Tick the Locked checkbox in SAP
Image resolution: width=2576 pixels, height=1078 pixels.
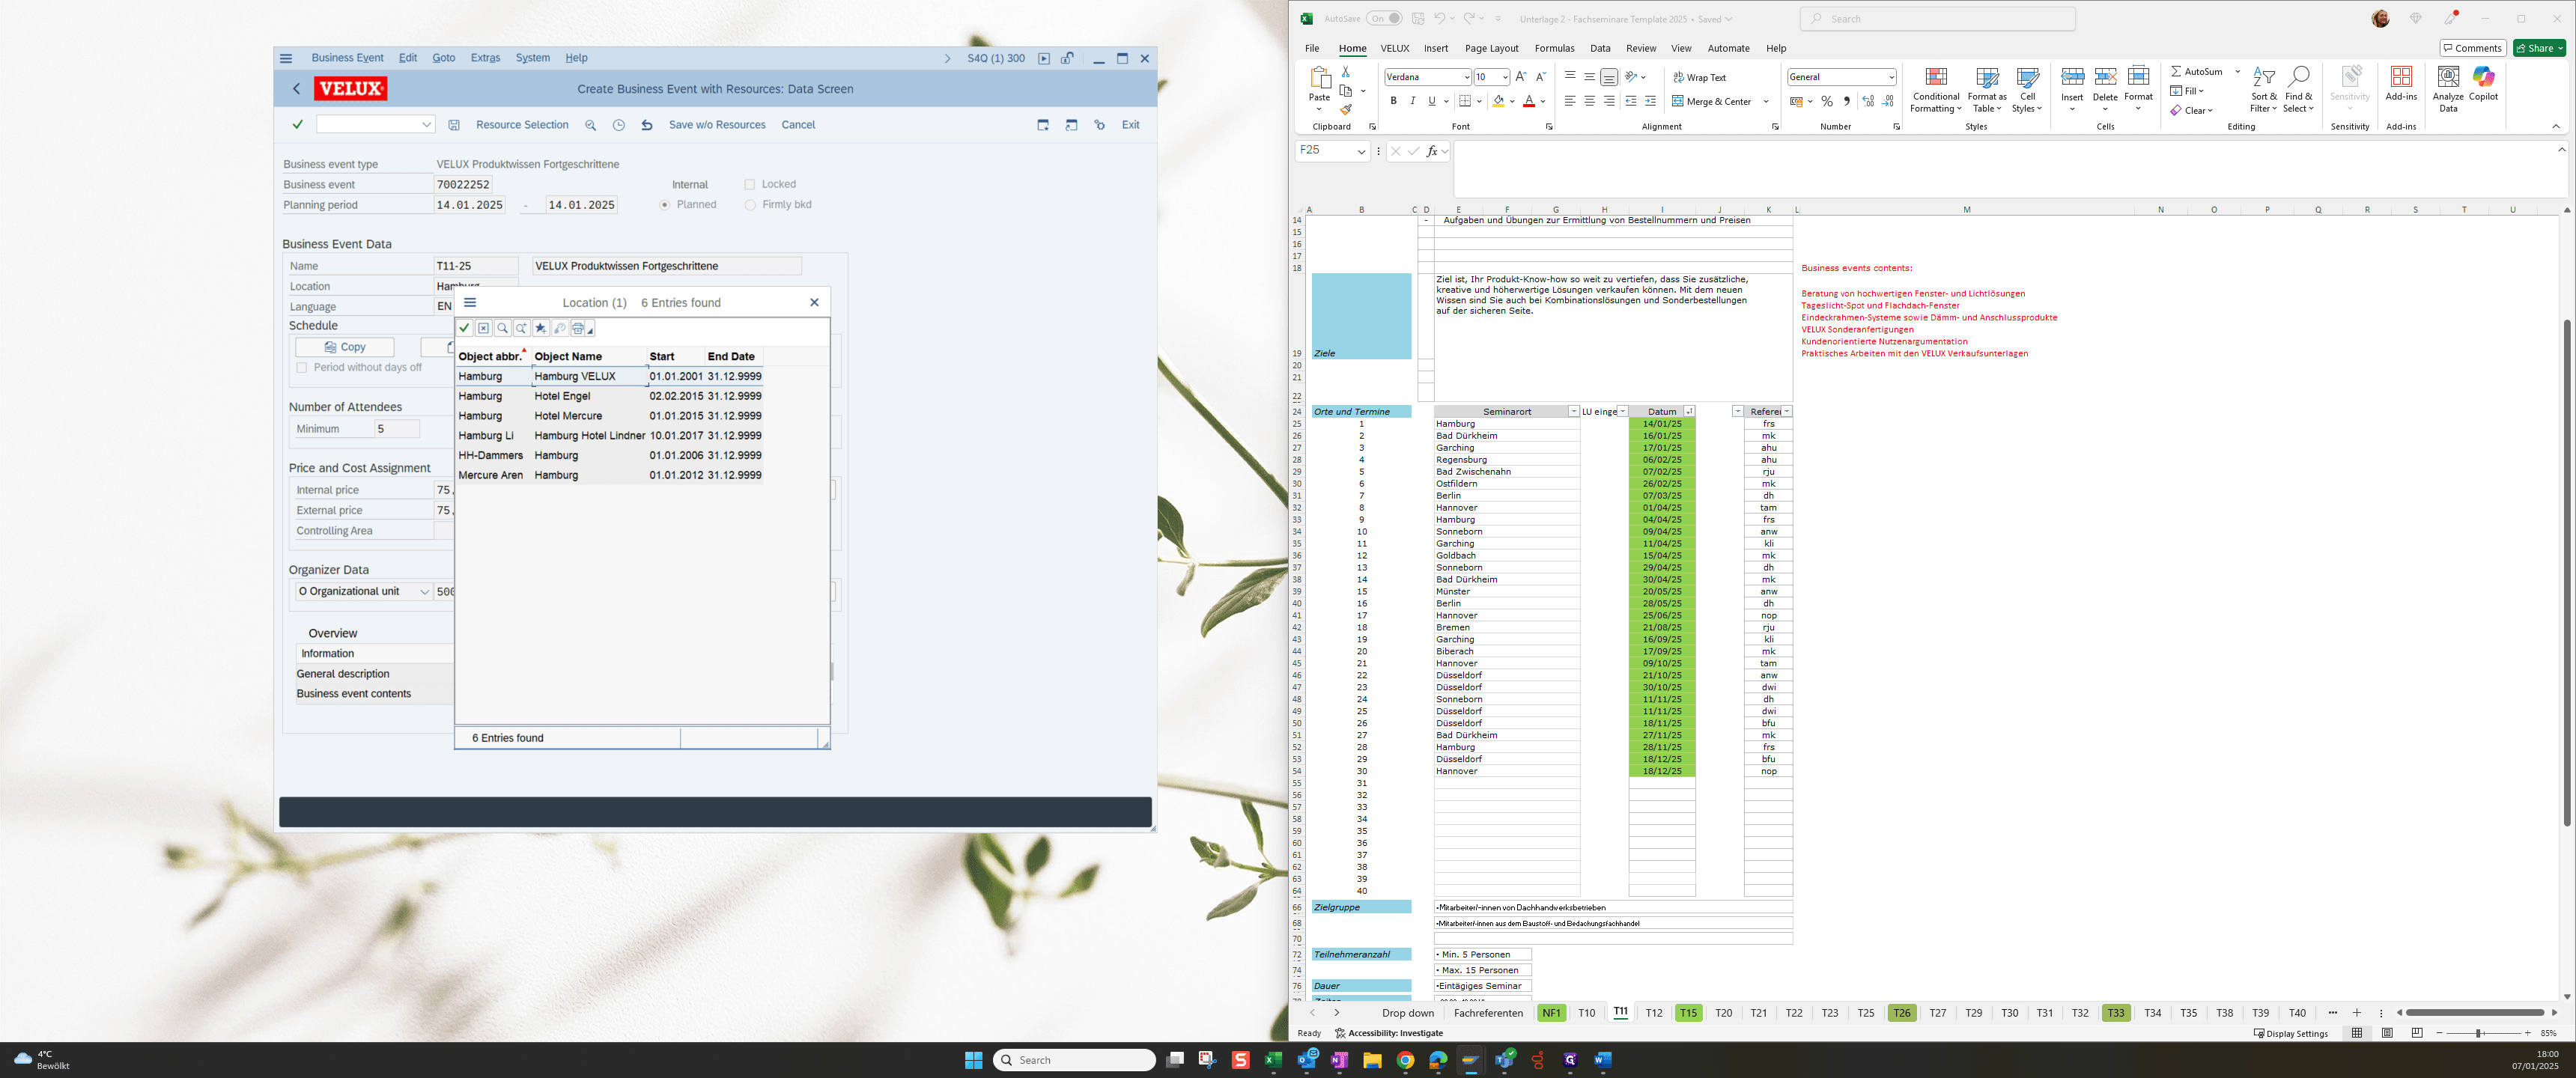tap(749, 184)
